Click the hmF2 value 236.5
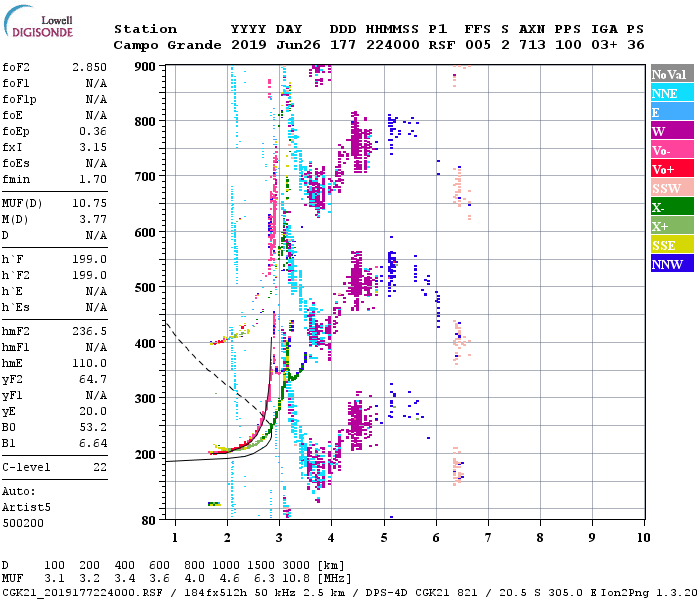The image size is (700, 600). tap(89, 331)
